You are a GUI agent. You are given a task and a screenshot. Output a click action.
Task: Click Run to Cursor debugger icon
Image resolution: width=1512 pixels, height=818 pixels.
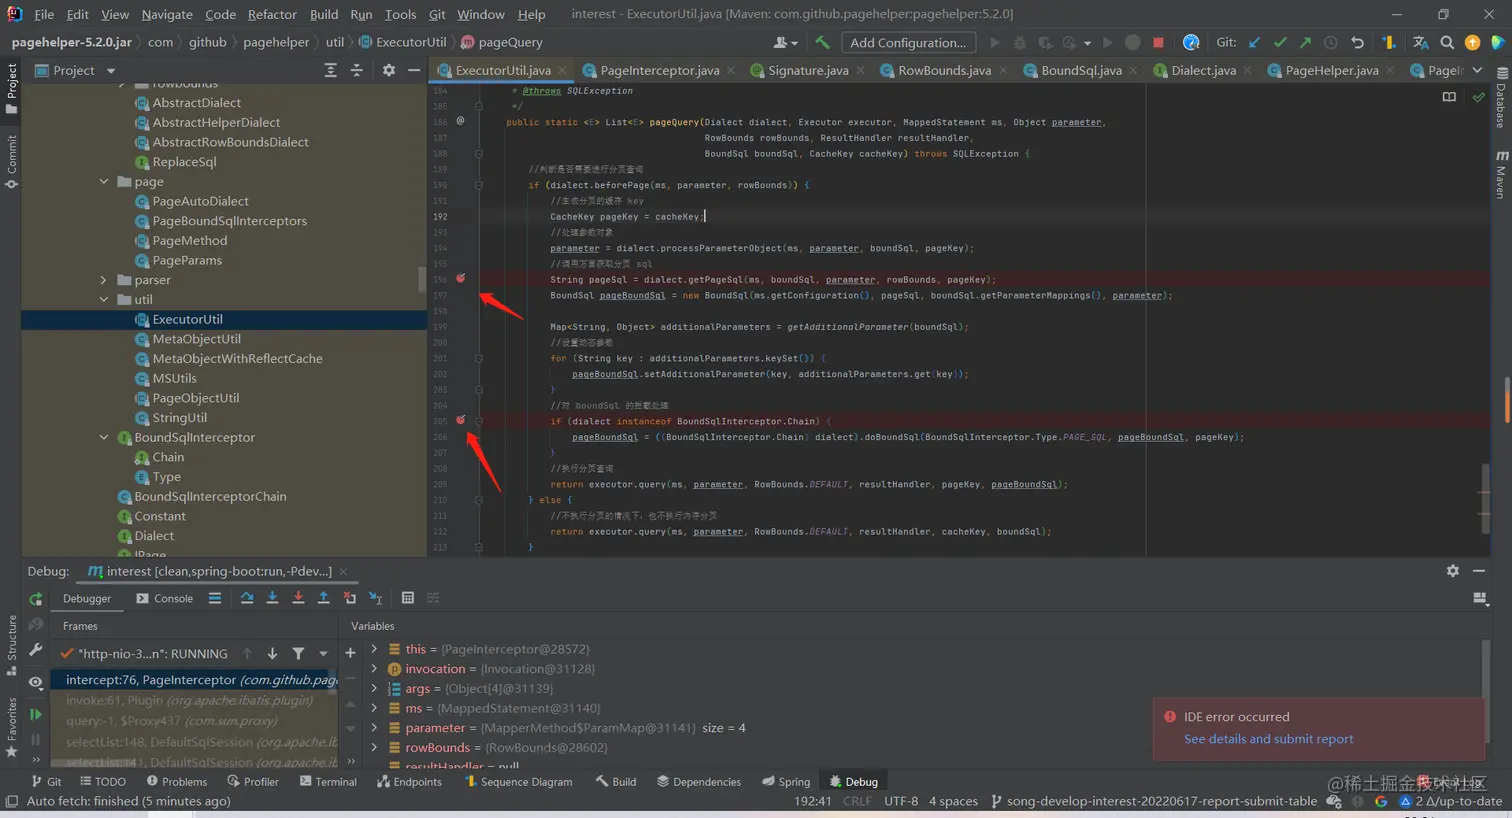(x=375, y=598)
